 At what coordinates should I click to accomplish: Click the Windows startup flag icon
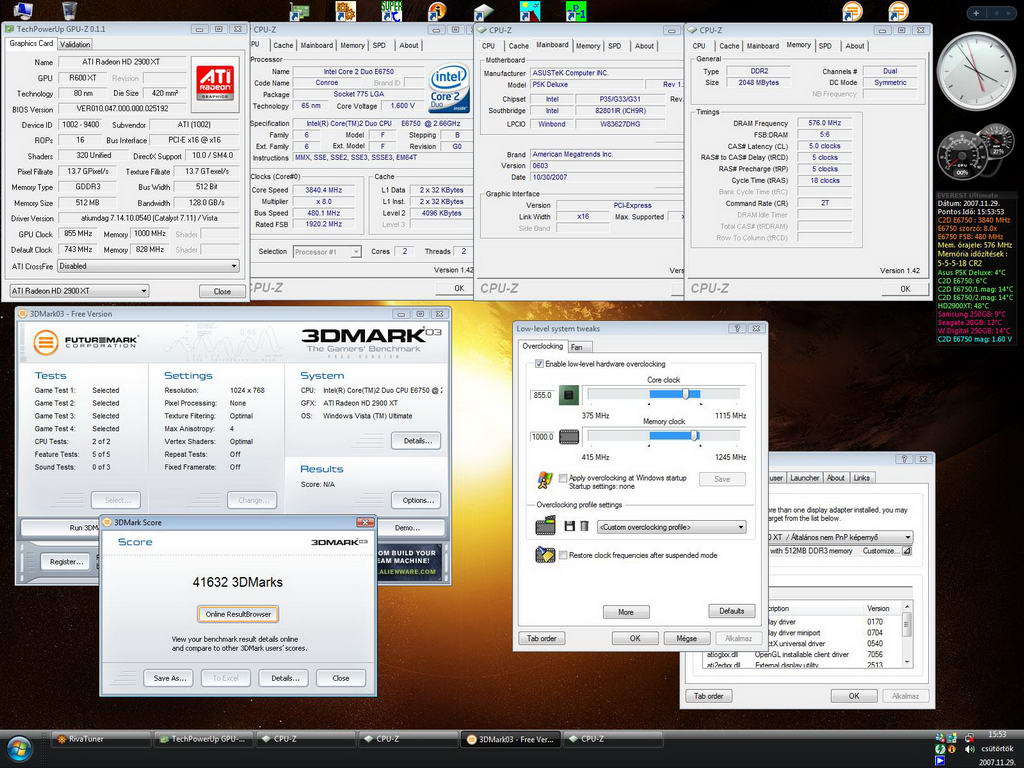[x=545, y=480]
